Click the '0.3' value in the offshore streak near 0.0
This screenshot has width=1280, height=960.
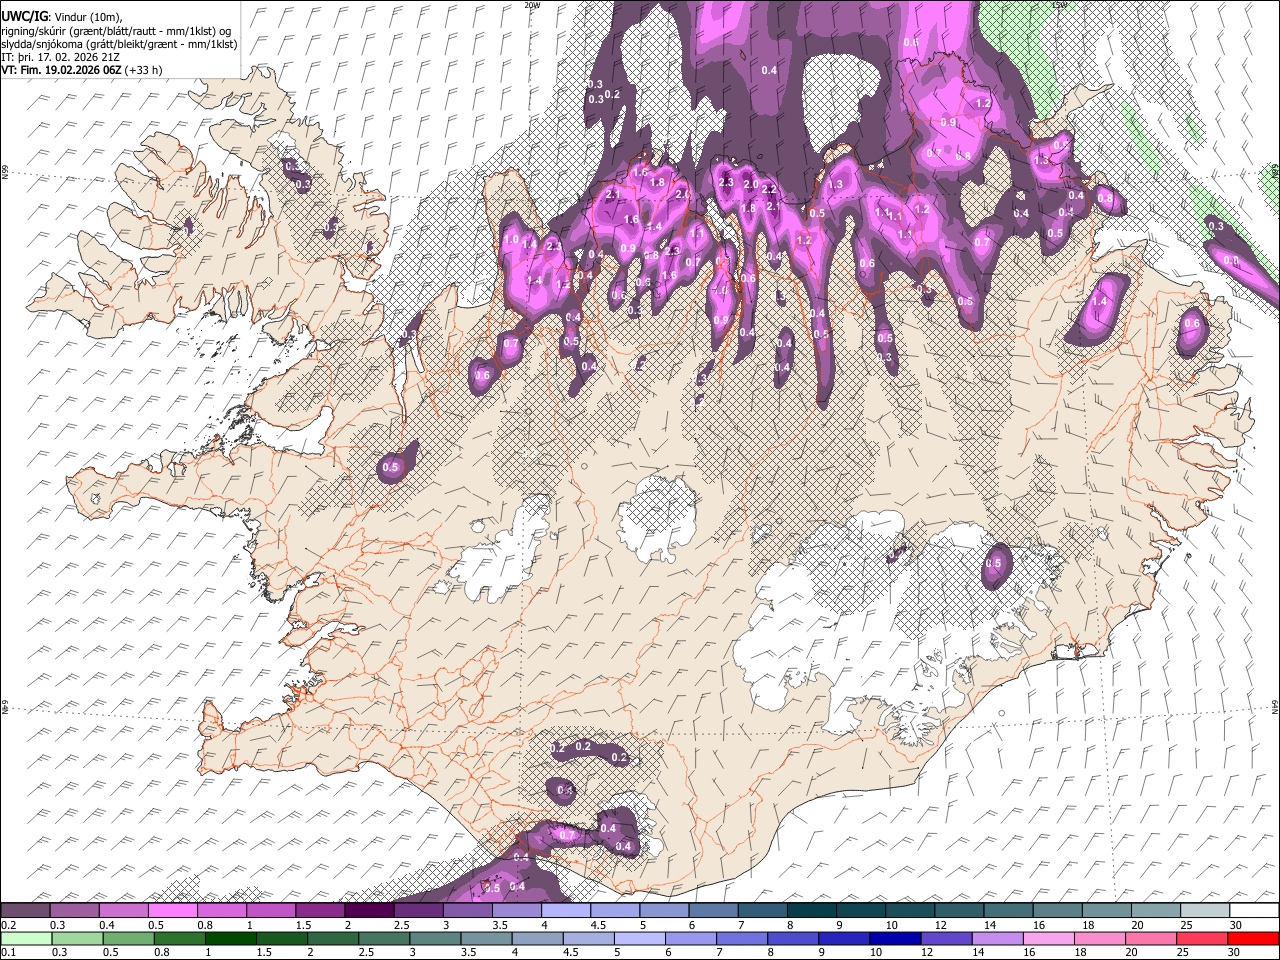pos(1216,227)
